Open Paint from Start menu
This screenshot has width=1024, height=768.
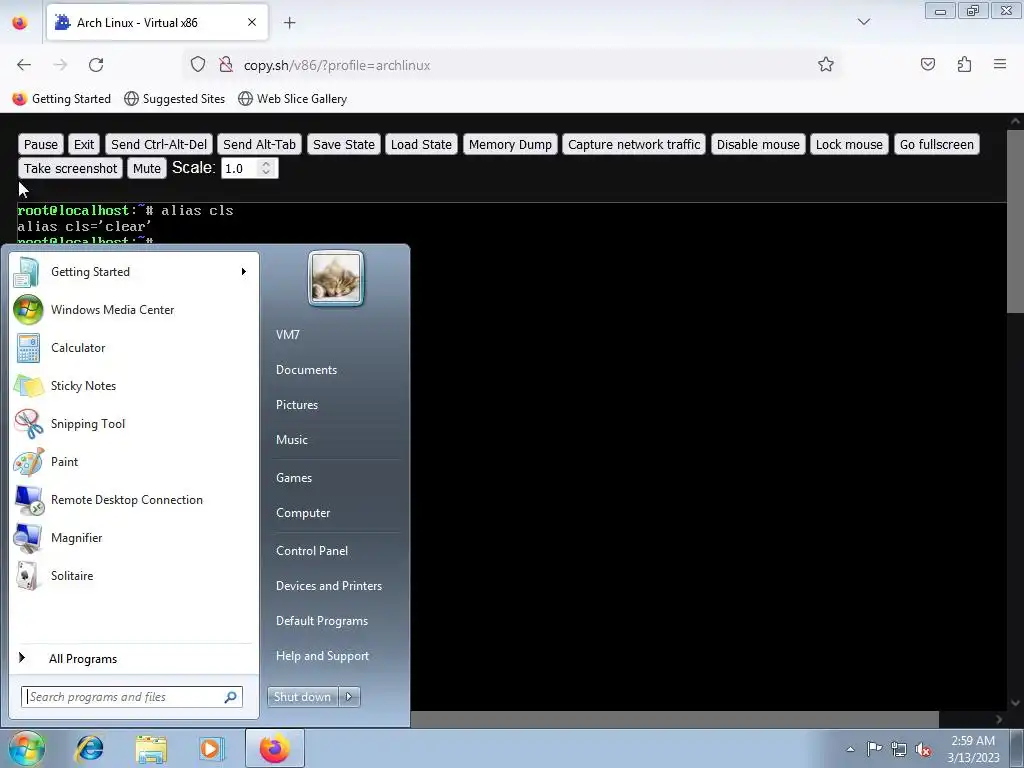point(134,461)
